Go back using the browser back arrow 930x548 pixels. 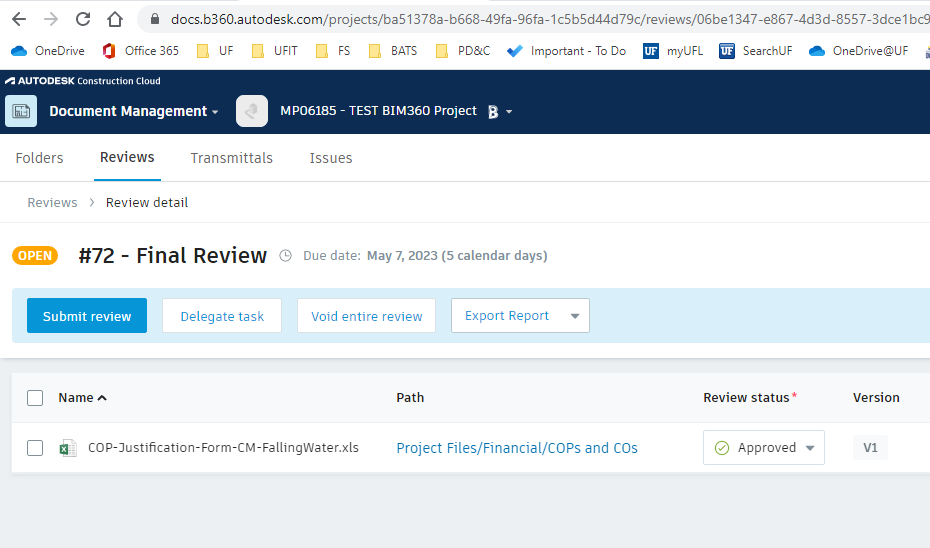pos(19,20)
